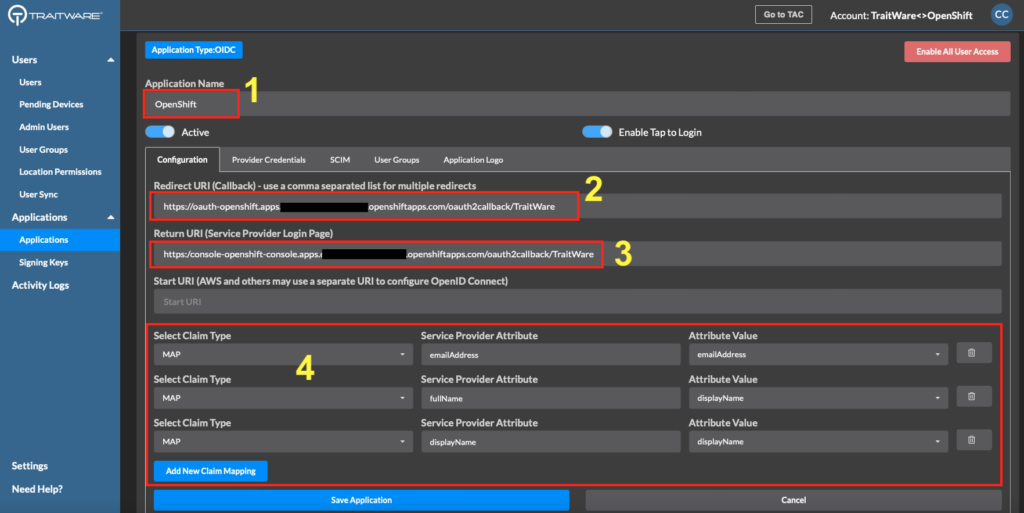Open Claim Type dropdown for emailAddress row
The image size is (1024, 513).
click(x=283, y=354)
